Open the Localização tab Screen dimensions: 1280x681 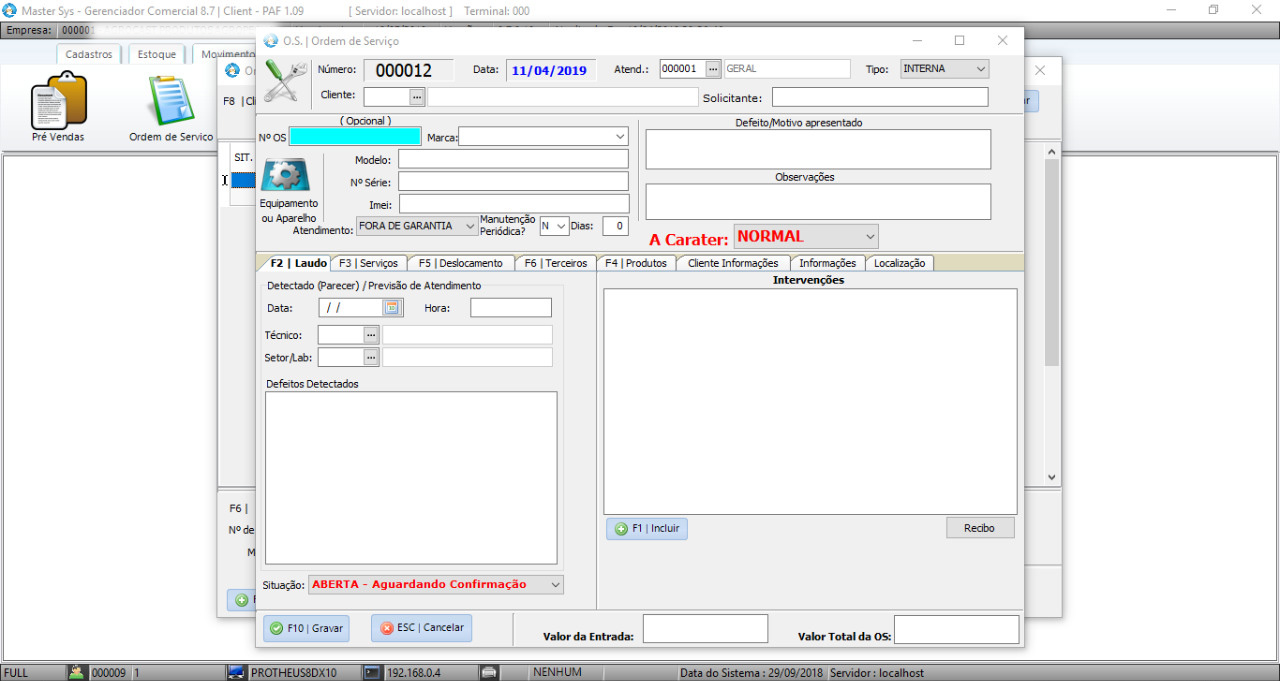click(900, 263)
